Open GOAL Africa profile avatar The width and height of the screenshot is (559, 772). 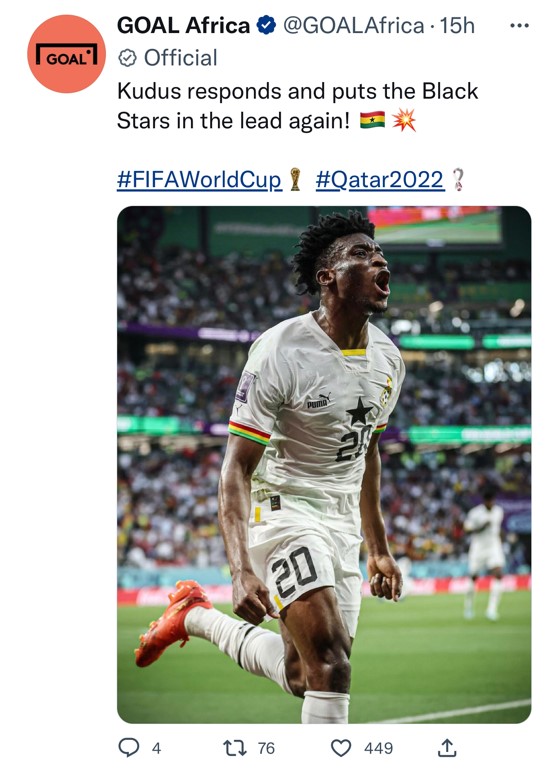point(66,54)
